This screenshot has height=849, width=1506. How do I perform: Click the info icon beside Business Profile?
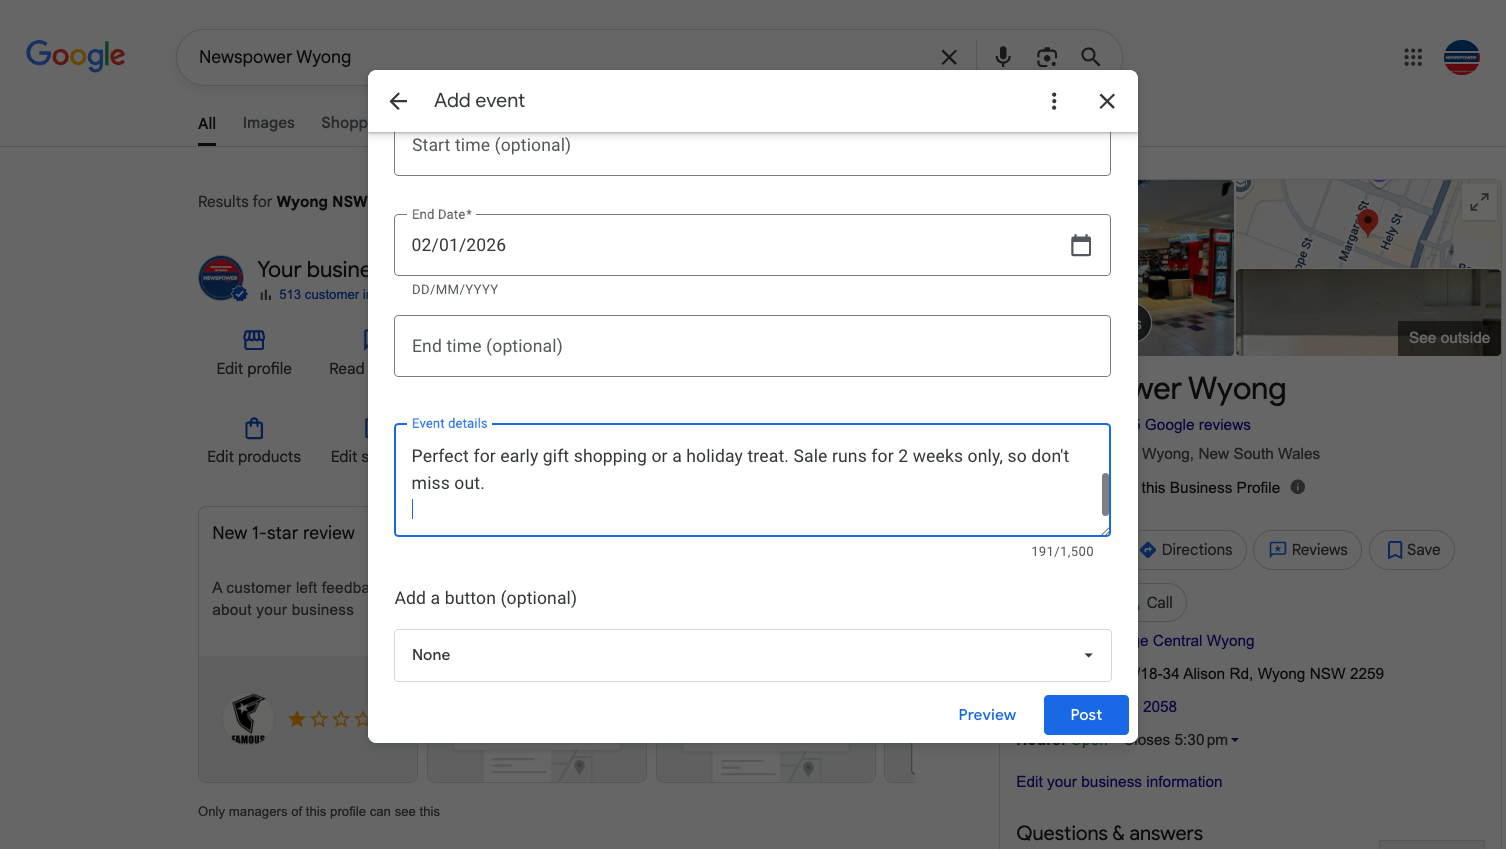1298,487
